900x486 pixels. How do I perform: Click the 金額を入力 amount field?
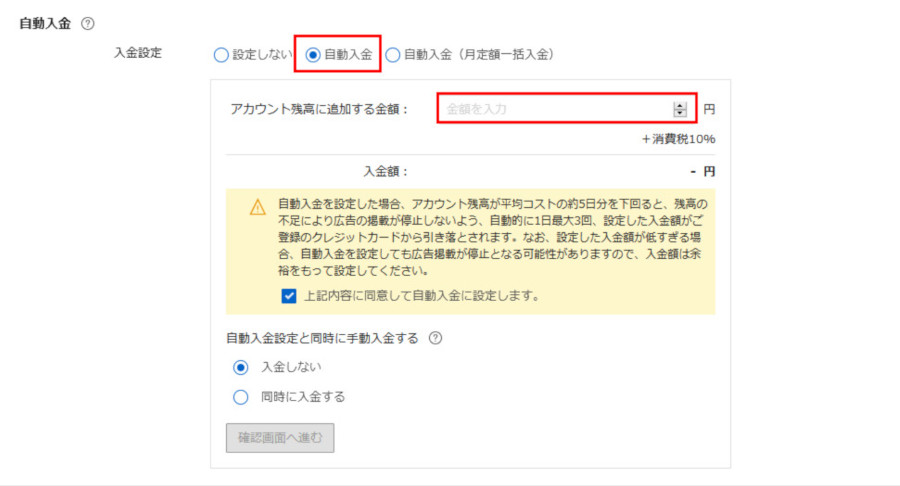(567, 108)
